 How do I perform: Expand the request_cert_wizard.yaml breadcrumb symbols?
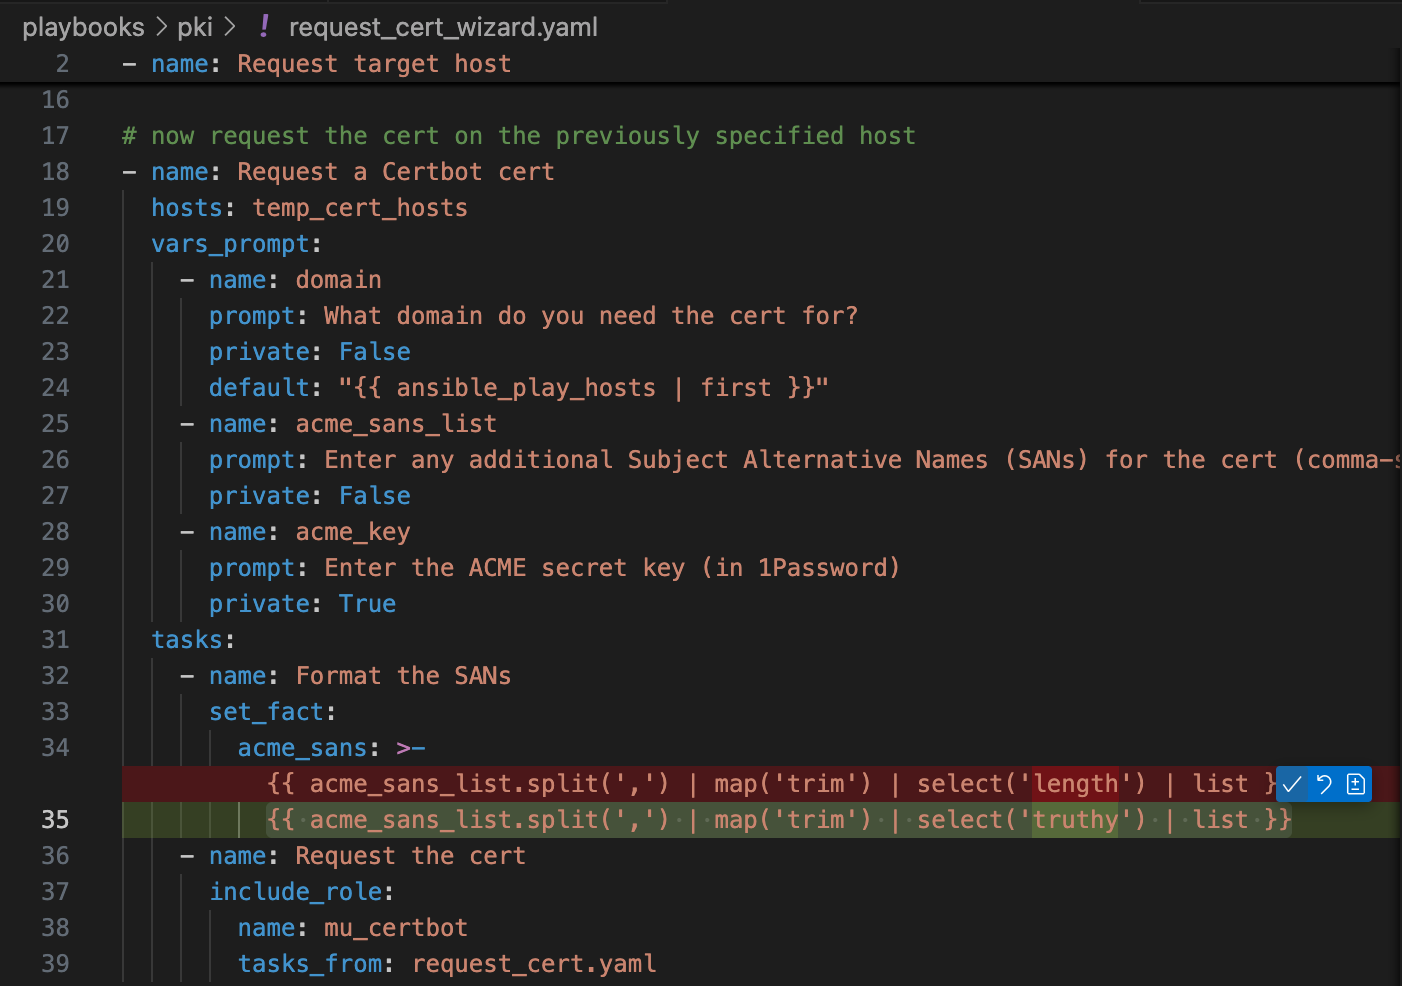click(x=443, y=27)
